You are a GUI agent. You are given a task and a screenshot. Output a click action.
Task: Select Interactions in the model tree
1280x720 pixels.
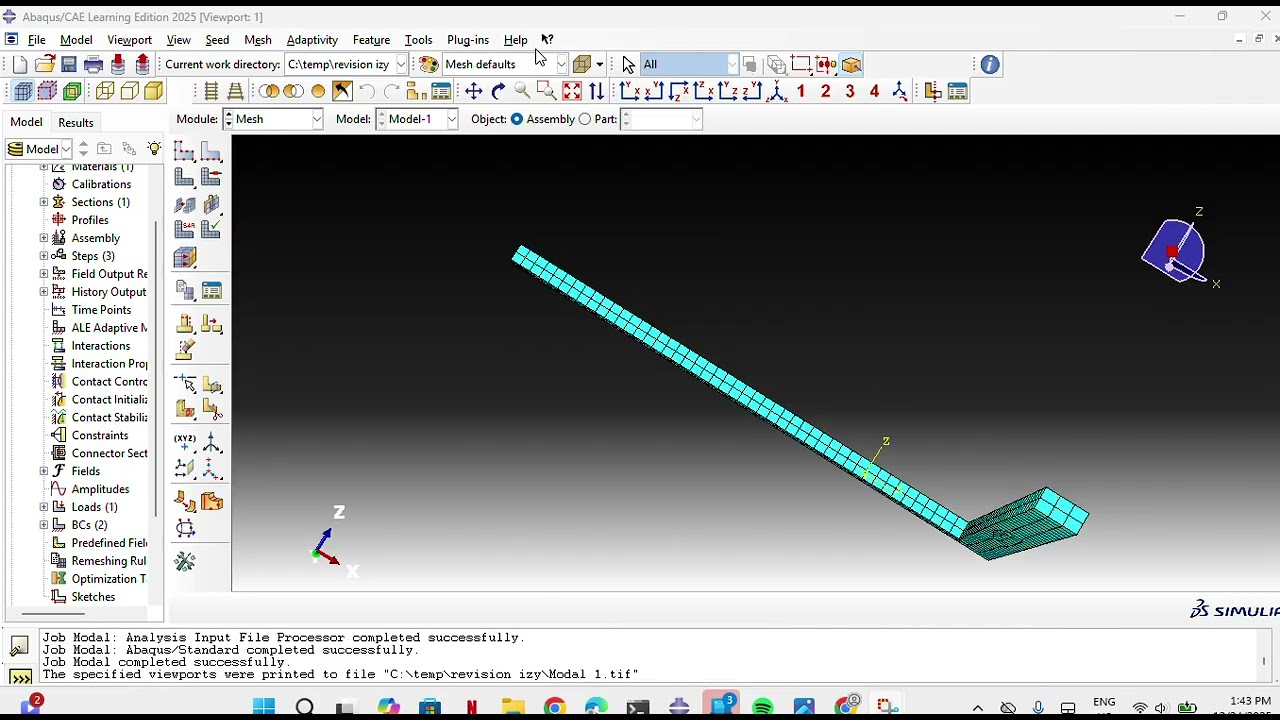(100, 346)
